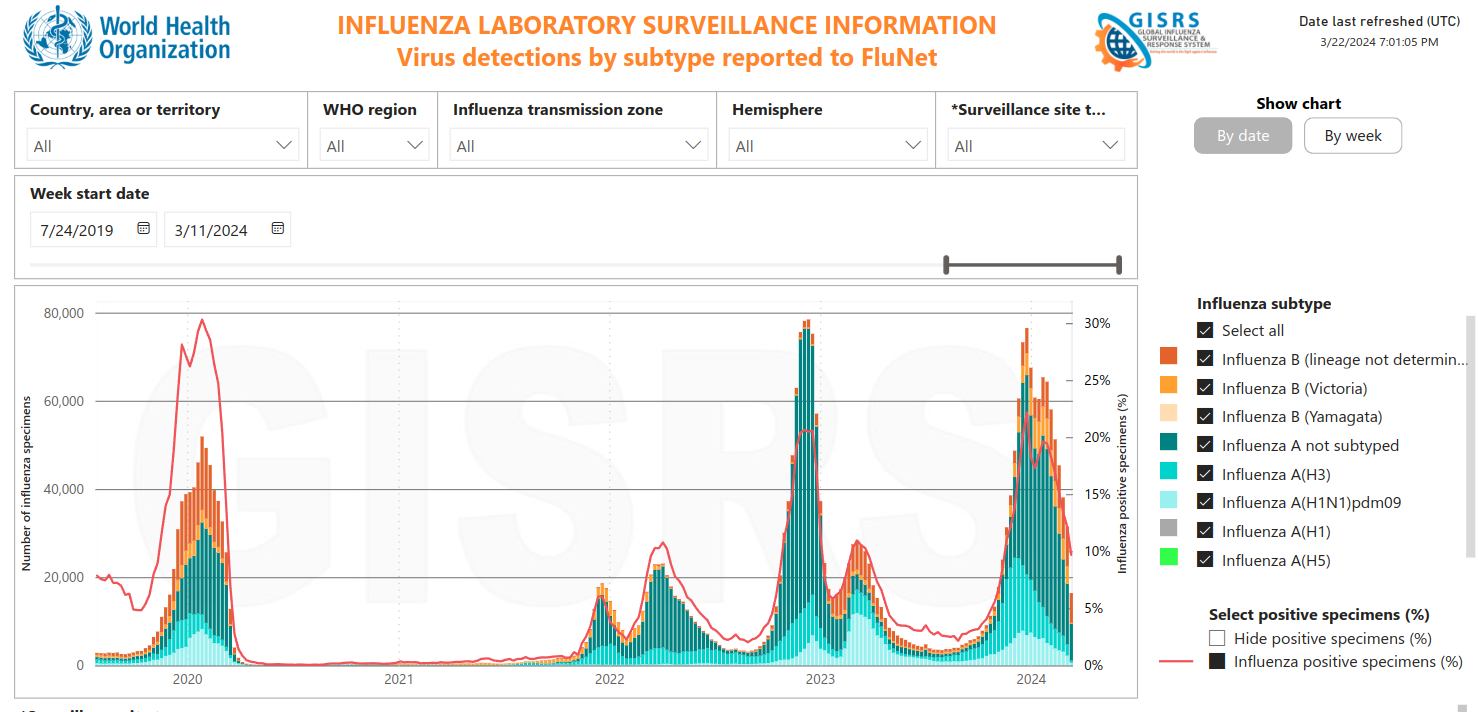Click the 30% right axis label
The height and width of the screenshot is (712, 1478).
coord(1097,323)
